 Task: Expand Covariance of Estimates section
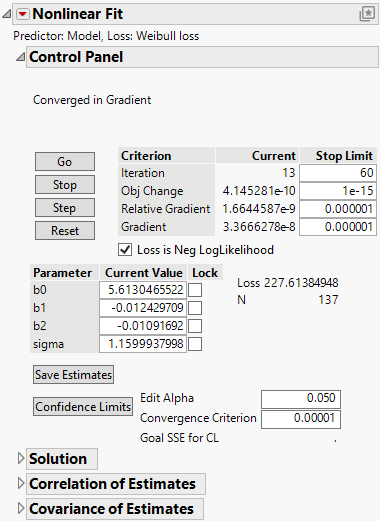(21, 508)
